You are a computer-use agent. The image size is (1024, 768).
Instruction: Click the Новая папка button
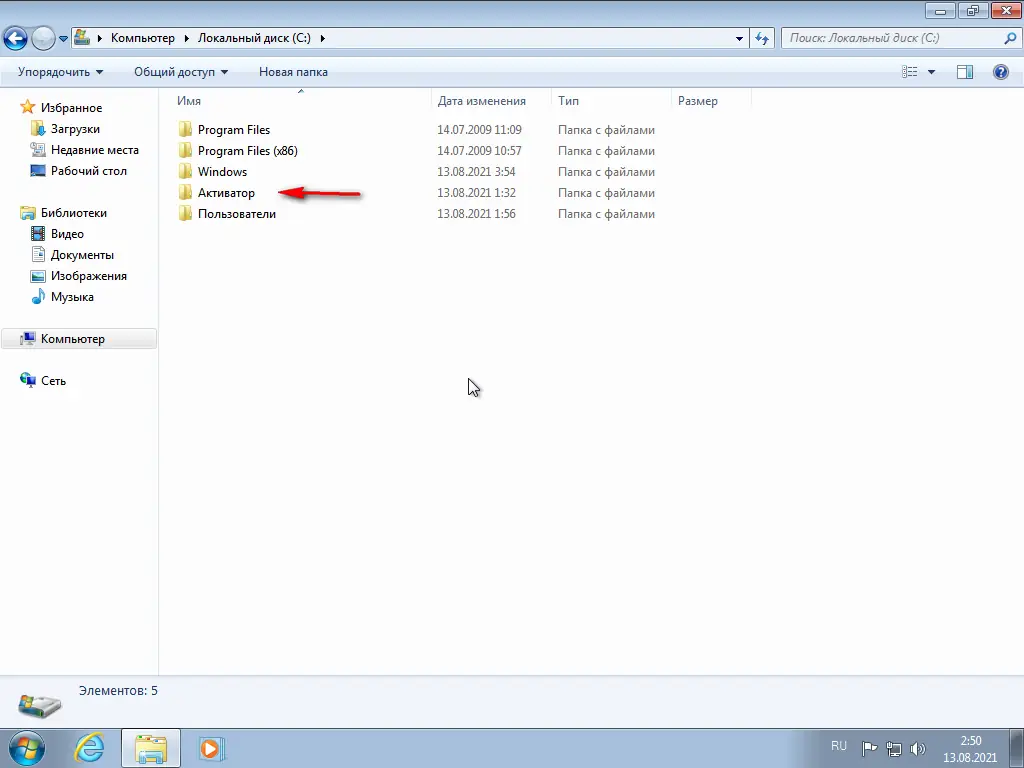click(x=292, y=72)
